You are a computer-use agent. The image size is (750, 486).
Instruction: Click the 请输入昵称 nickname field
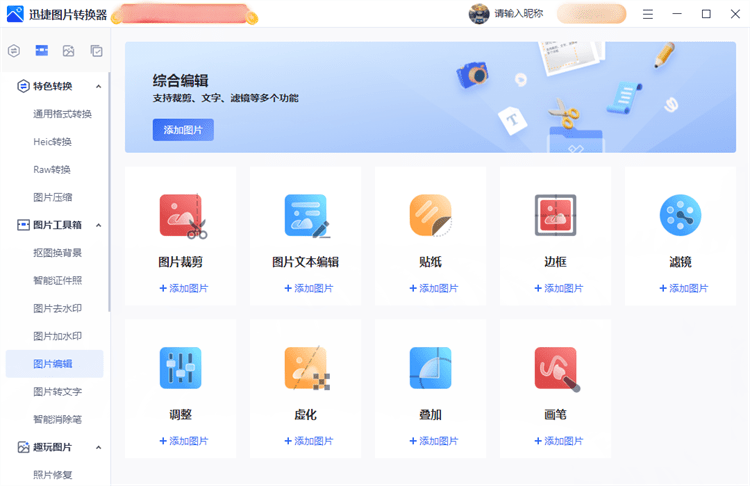click(x=519, y=14)
